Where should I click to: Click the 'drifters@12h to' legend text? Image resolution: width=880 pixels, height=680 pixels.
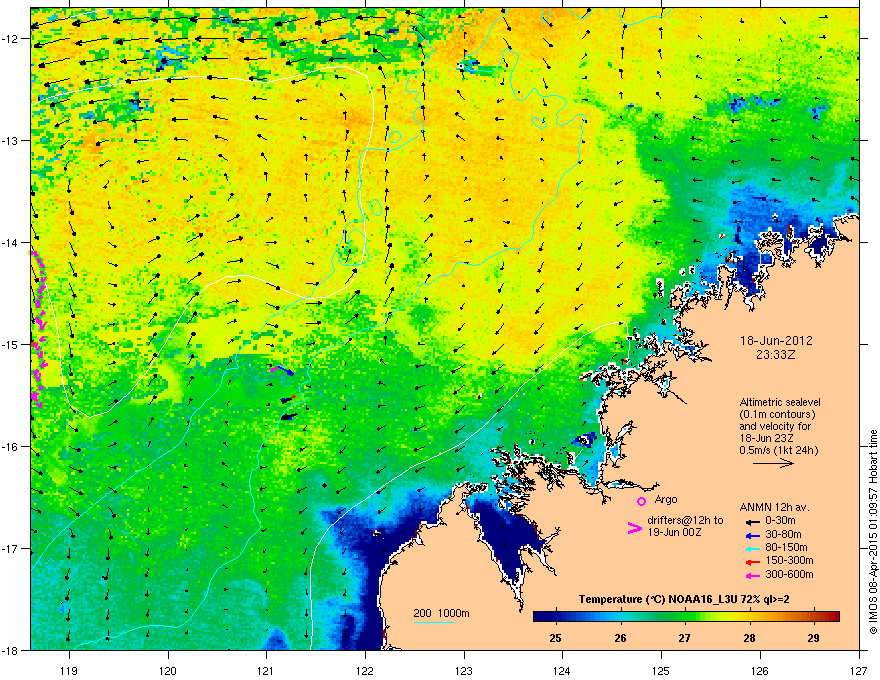tap(685, 521)
